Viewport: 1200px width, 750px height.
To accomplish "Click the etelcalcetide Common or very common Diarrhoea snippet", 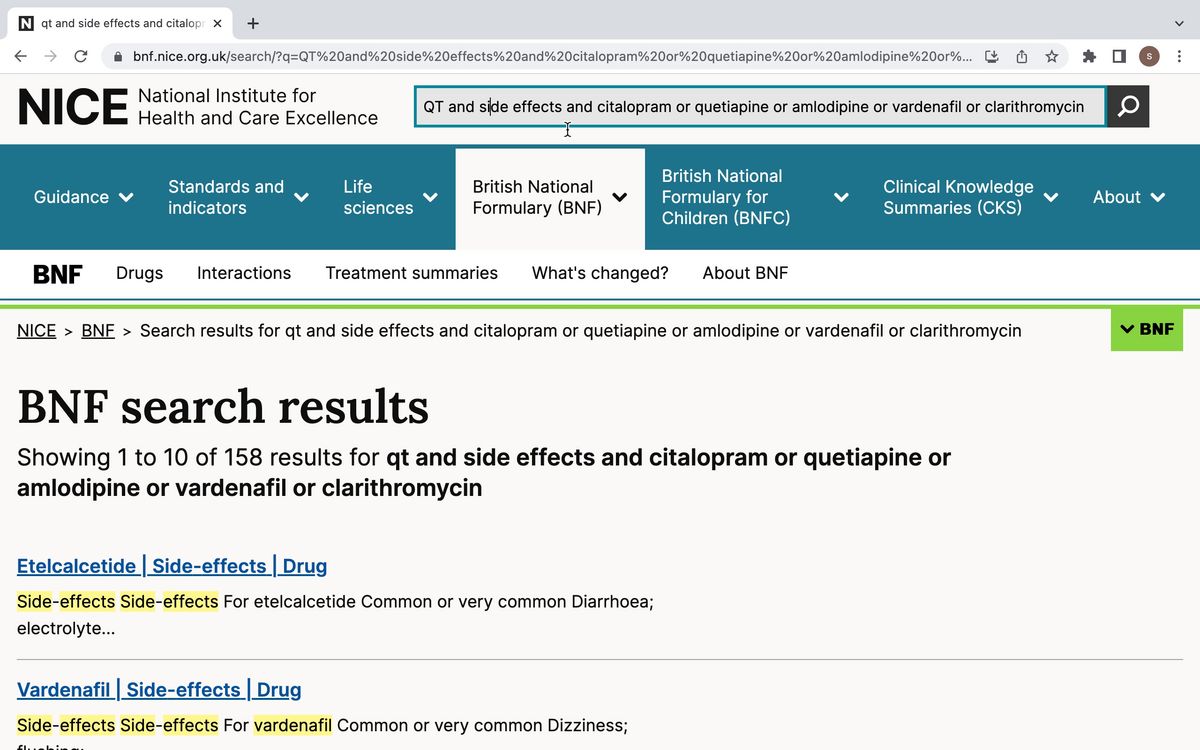I will [335, 615].
